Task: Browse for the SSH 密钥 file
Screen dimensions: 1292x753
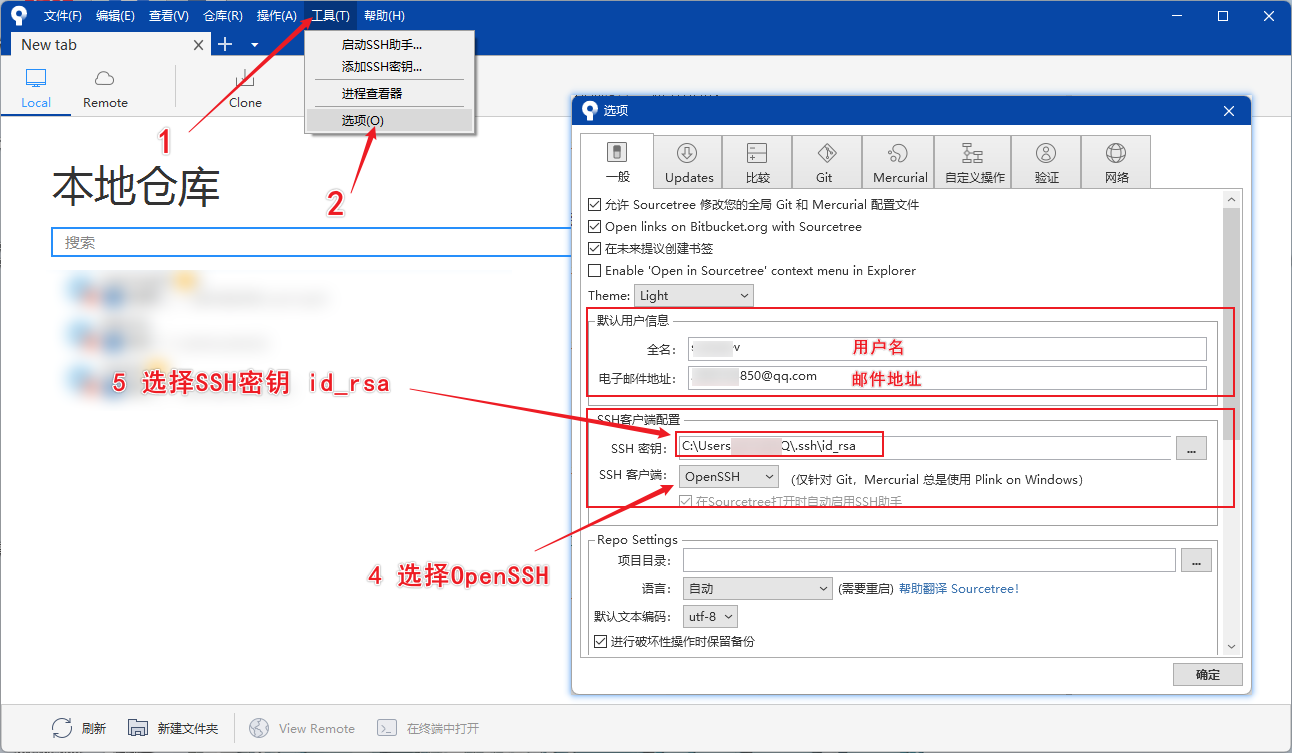Action: tap(1191, 448)
